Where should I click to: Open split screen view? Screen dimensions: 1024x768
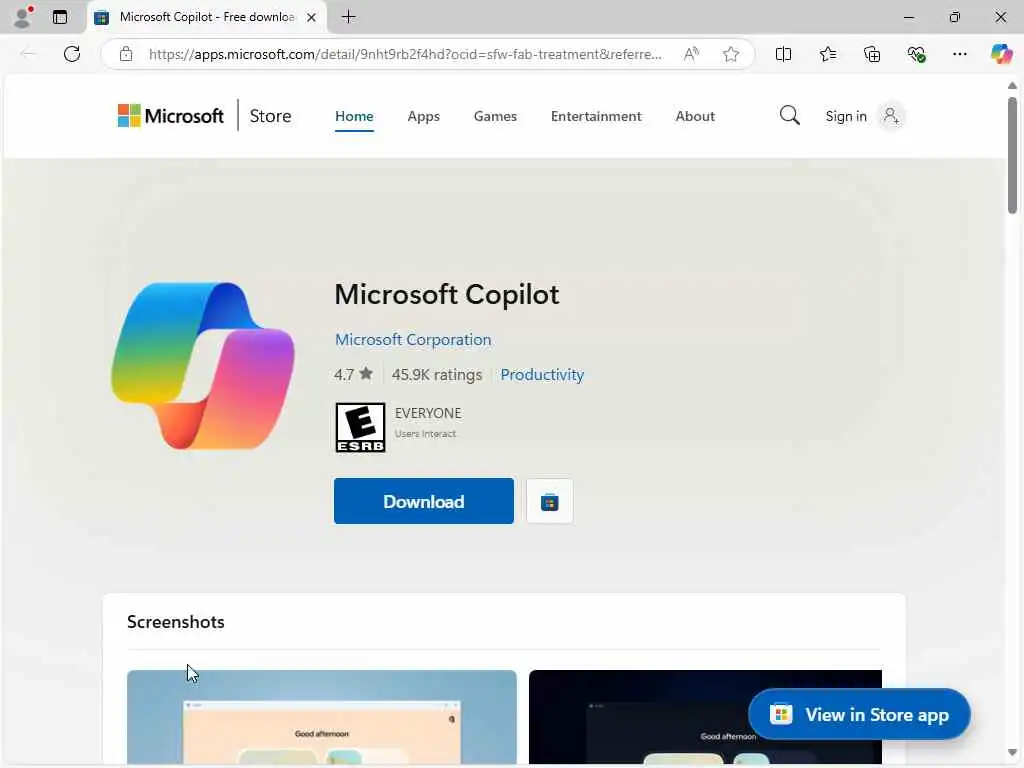783,54
